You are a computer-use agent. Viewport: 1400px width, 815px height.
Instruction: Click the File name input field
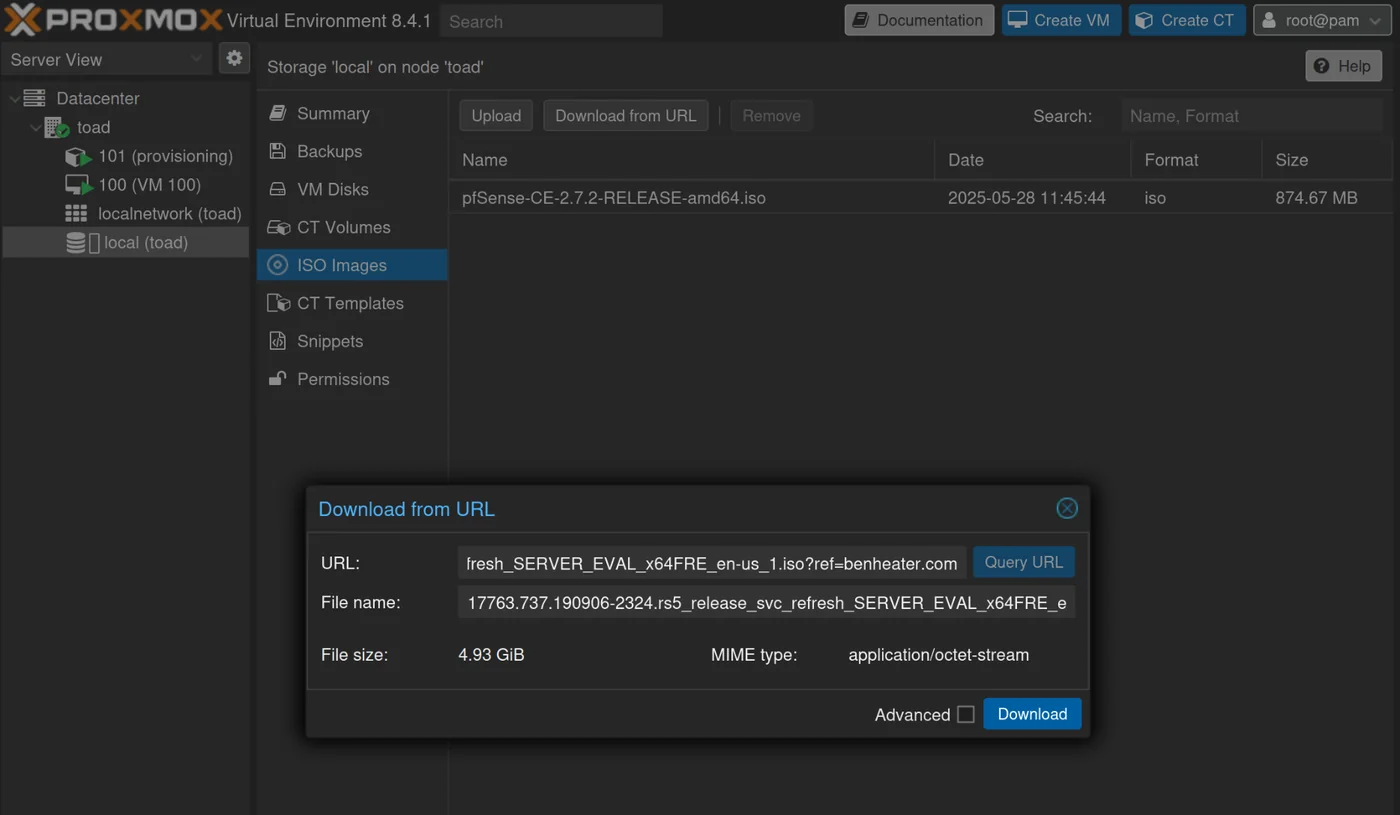765,603
